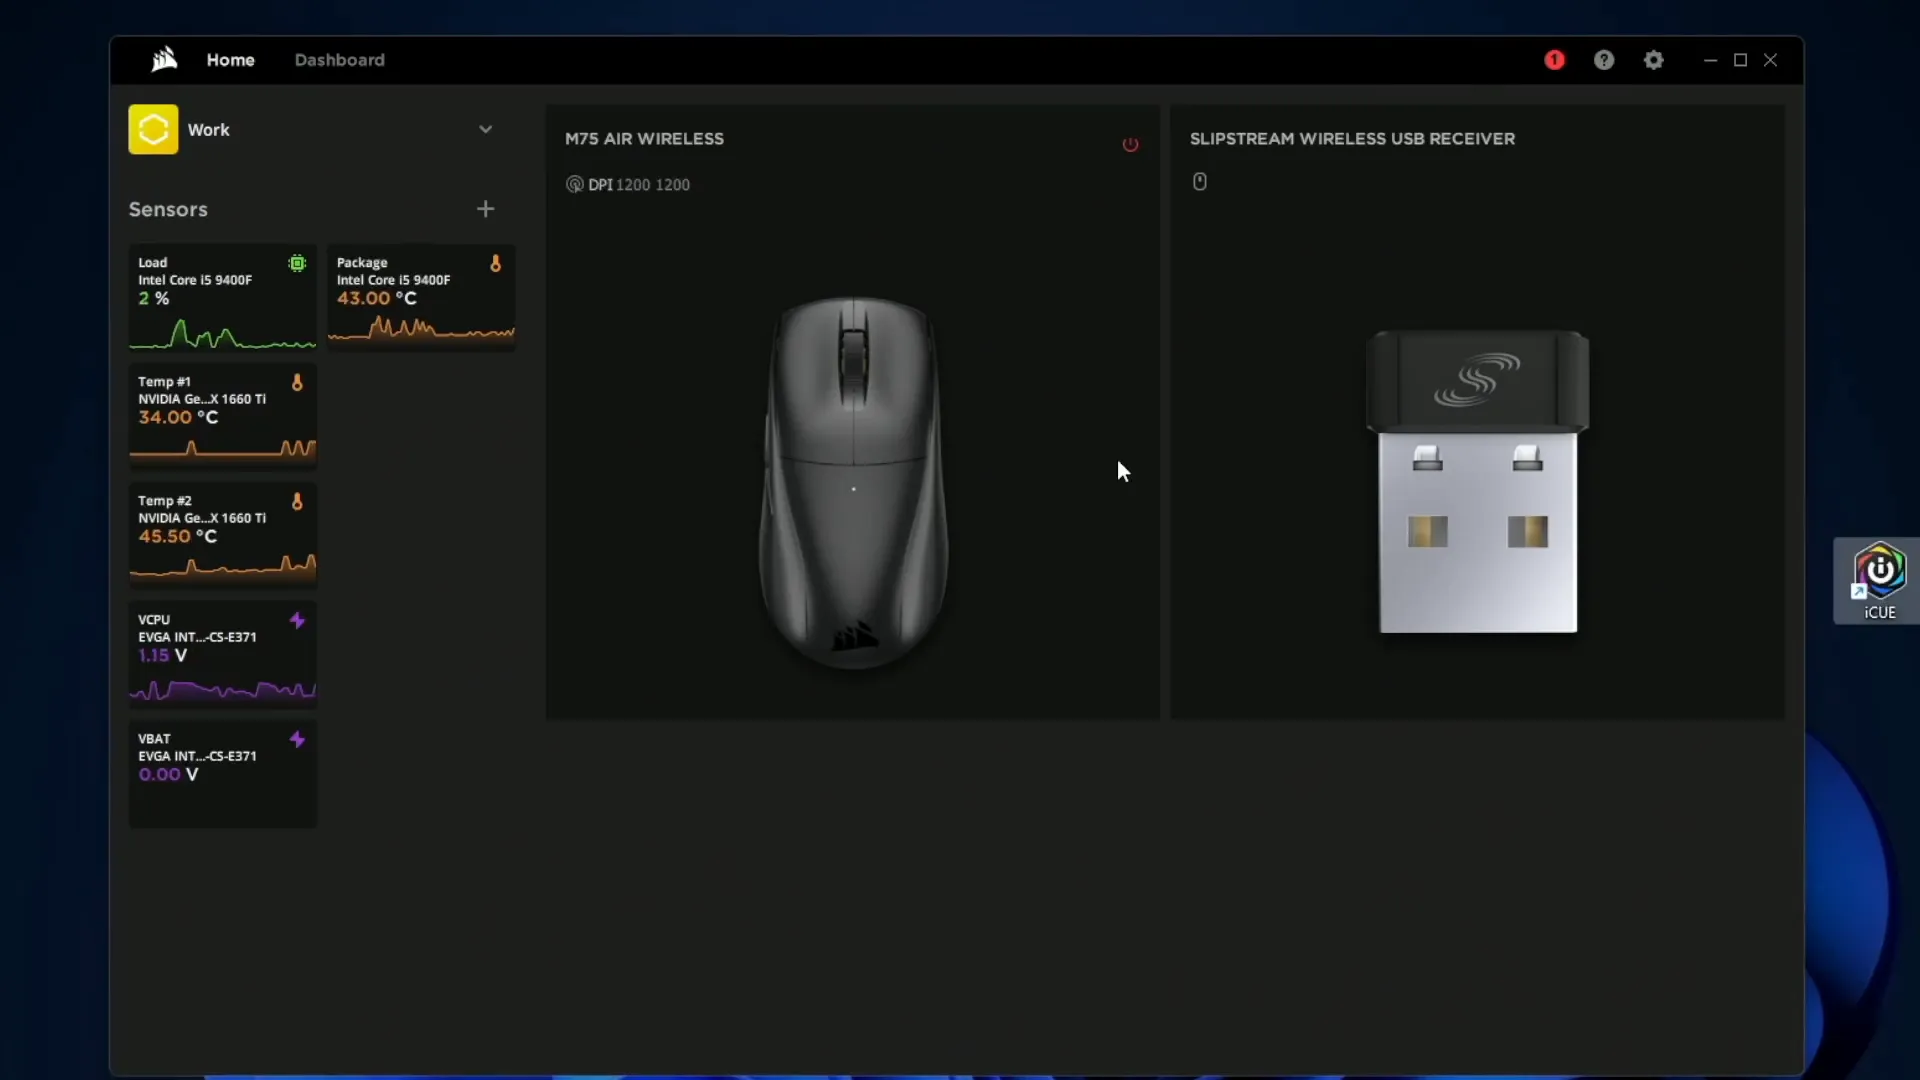The width and height of the screenshot is (1920, 1080).
Task: Click the DPI target icon
Action: point(574,184)
